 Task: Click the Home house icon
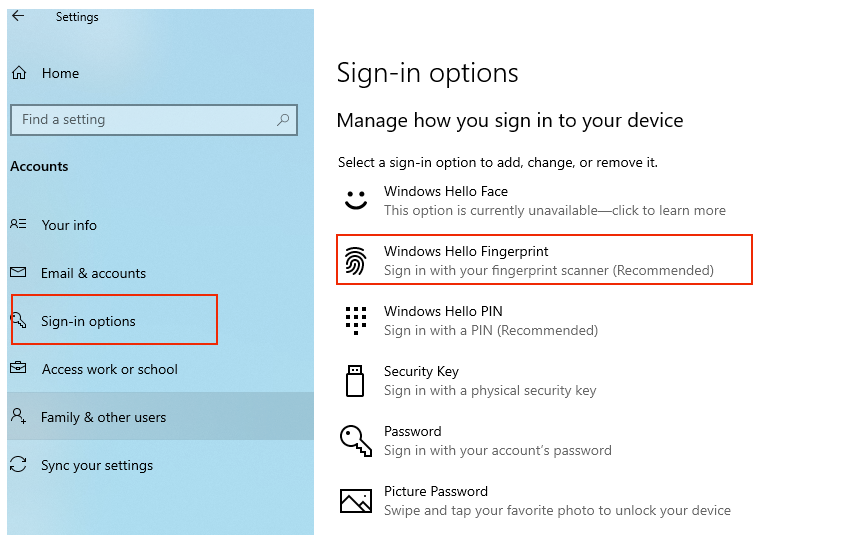(x=19, y=73)
